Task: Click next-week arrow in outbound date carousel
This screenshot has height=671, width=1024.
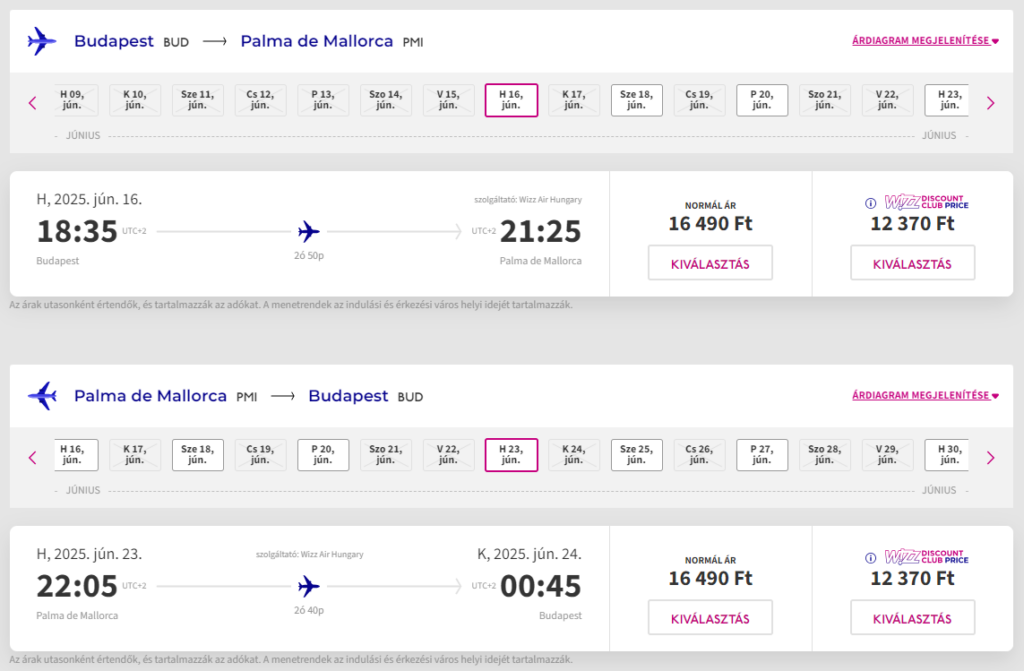Action: pyautogui.click(x=991, y=102)
